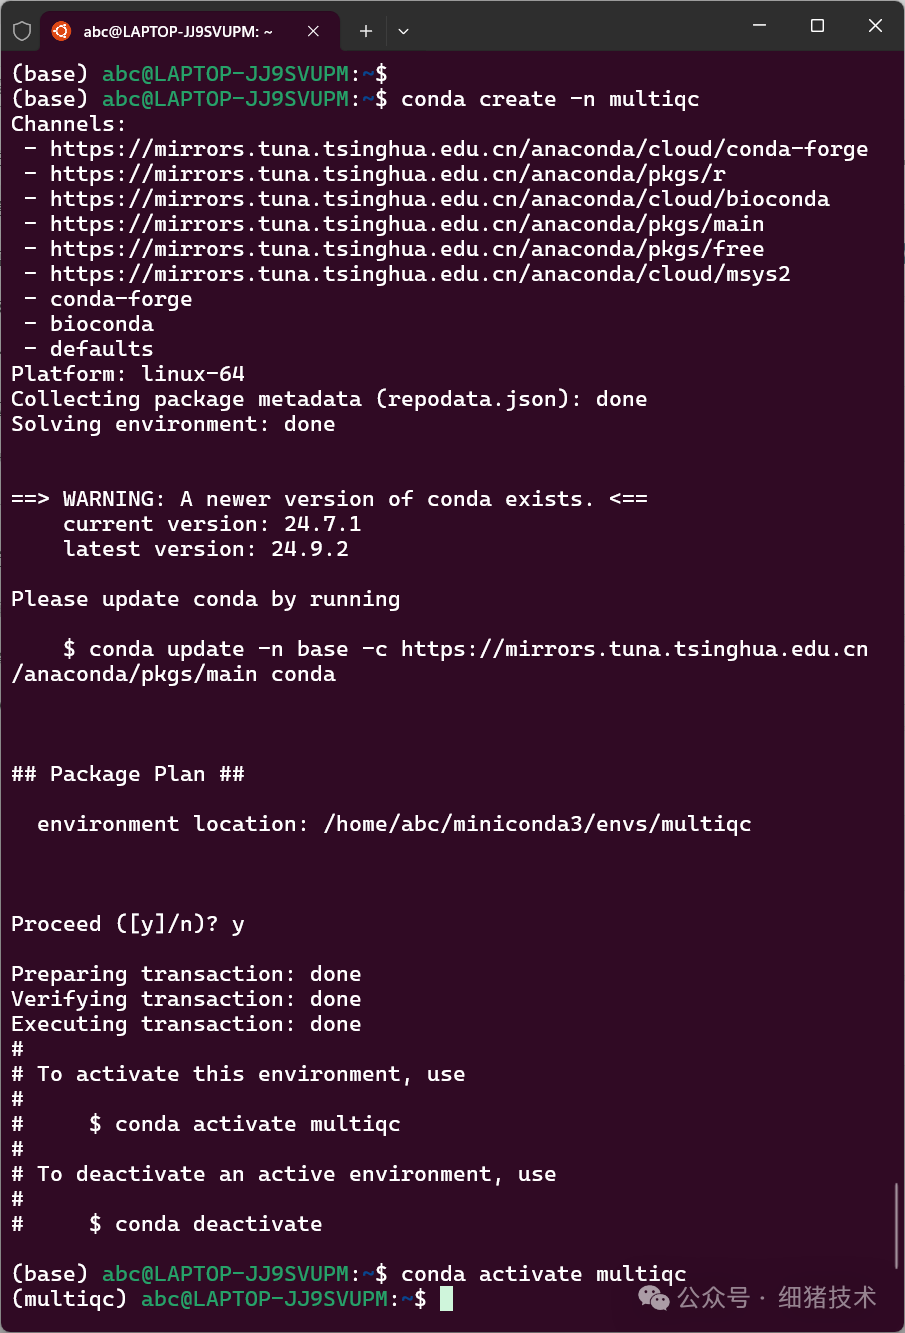905x1333 pixels.
Task: Click the blinking terminal cursor block
Action: coord(448,1298)
